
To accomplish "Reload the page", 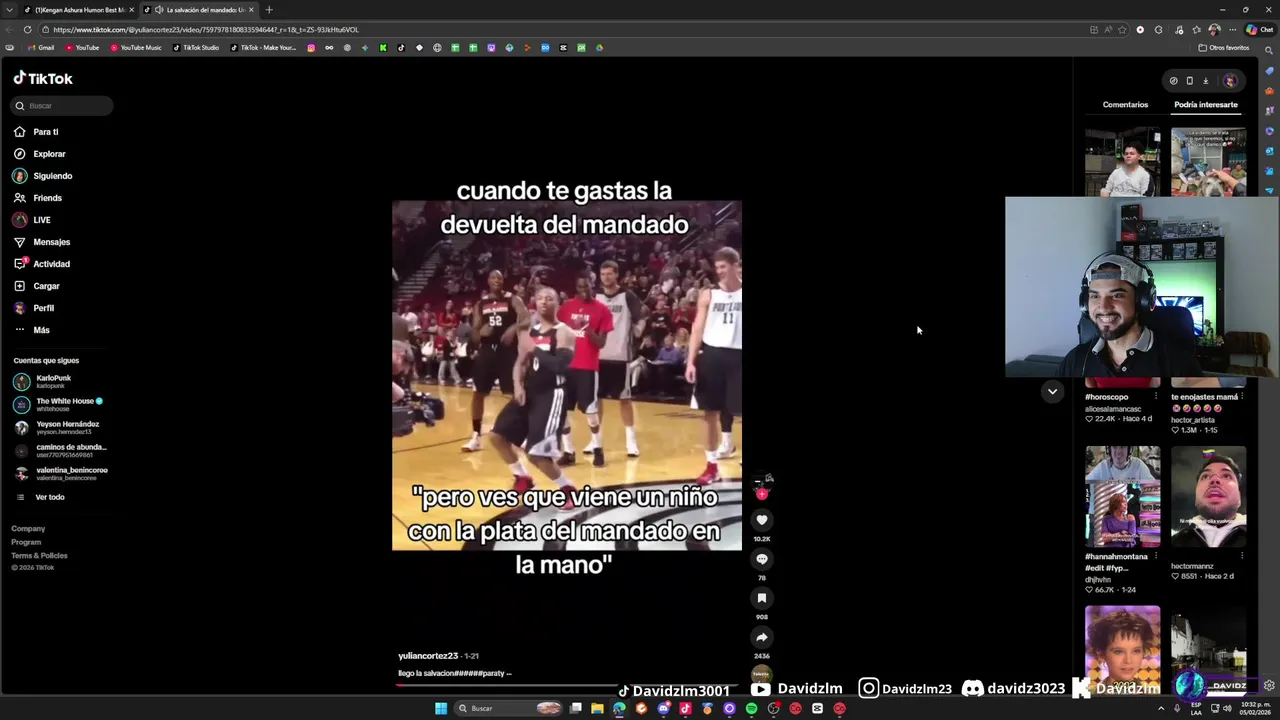I will pyautogui.click(x=27, y=30).
